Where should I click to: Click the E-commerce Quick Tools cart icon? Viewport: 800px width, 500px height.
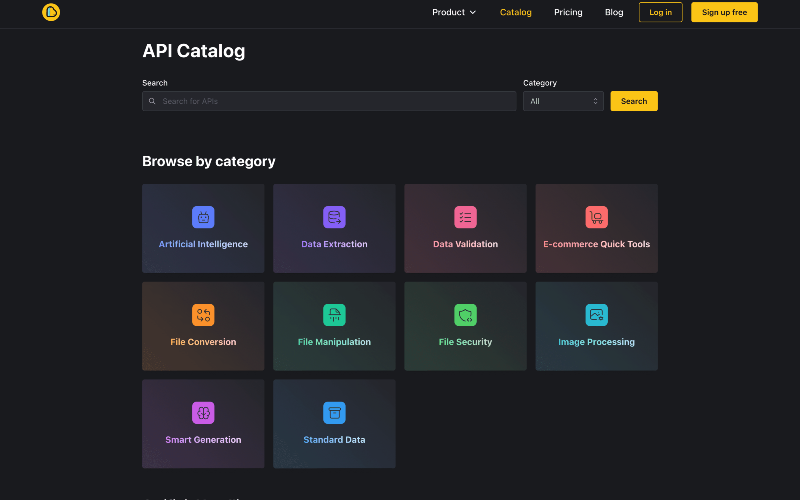[x=596, y=217]
